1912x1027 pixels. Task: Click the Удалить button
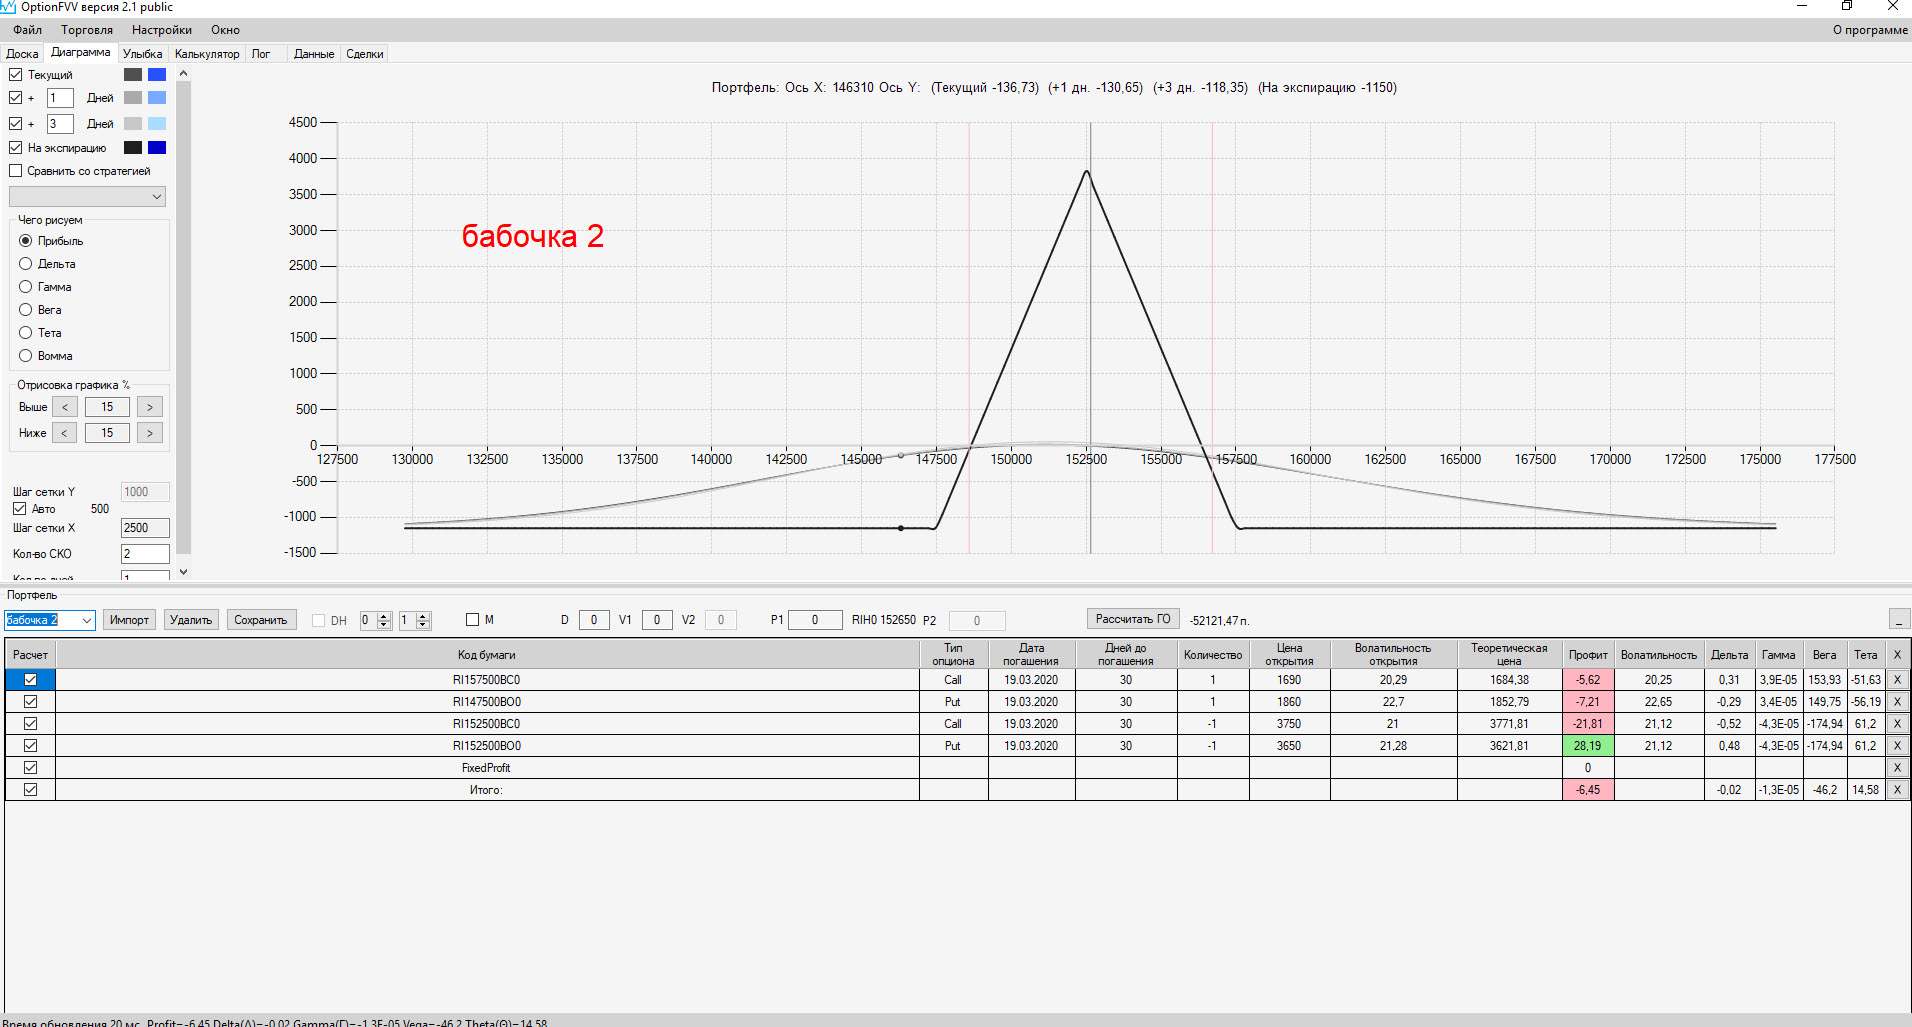click(x=191, y=620)
